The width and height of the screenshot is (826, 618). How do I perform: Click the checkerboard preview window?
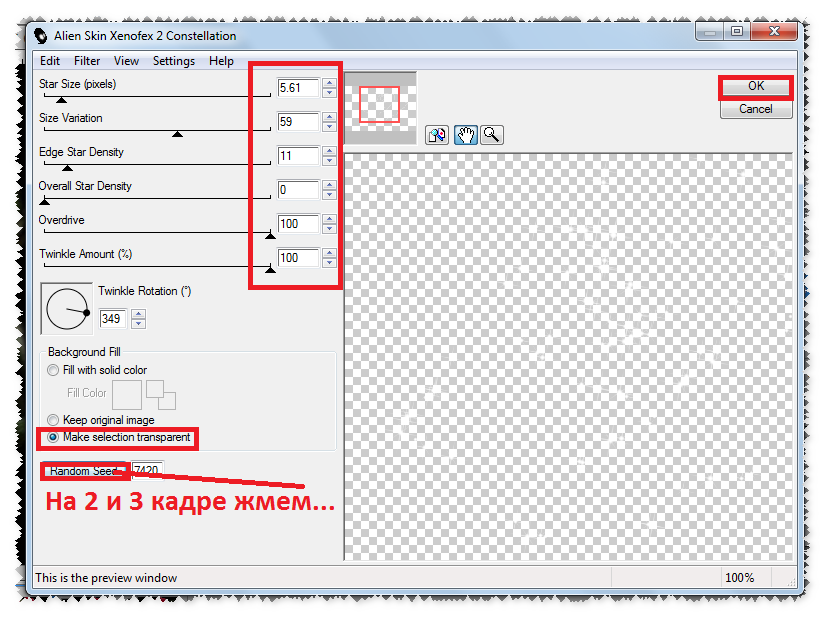point(568,357)
